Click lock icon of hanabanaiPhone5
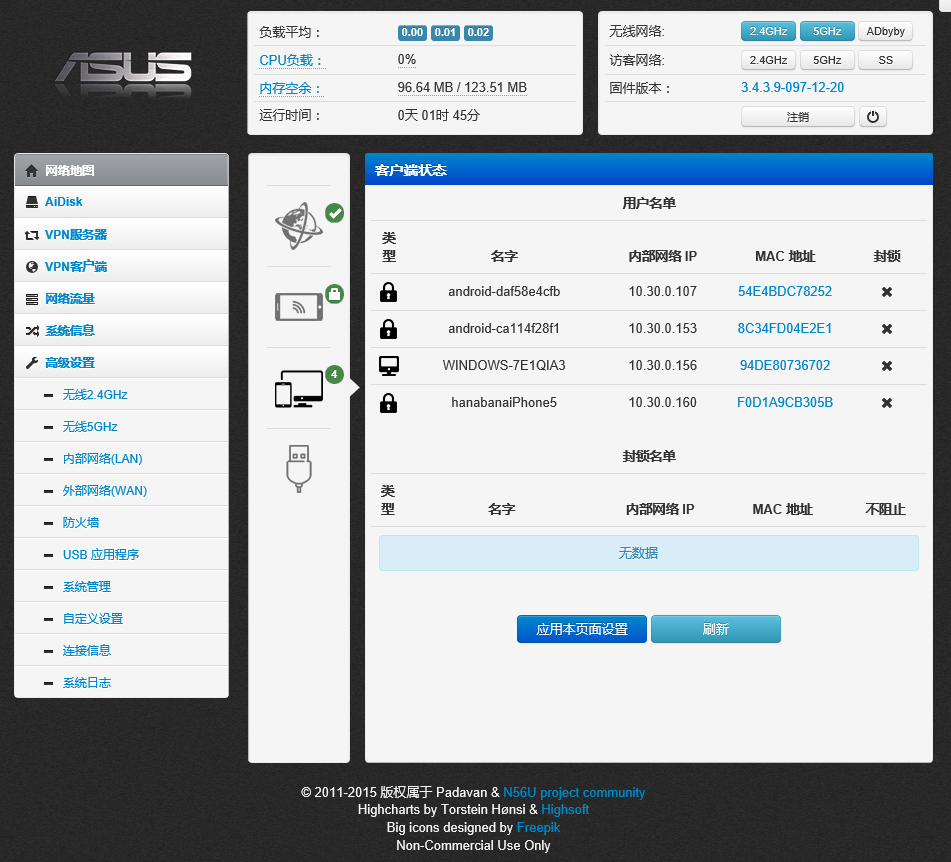Screen dimensions: 951x862 point(388,403)
